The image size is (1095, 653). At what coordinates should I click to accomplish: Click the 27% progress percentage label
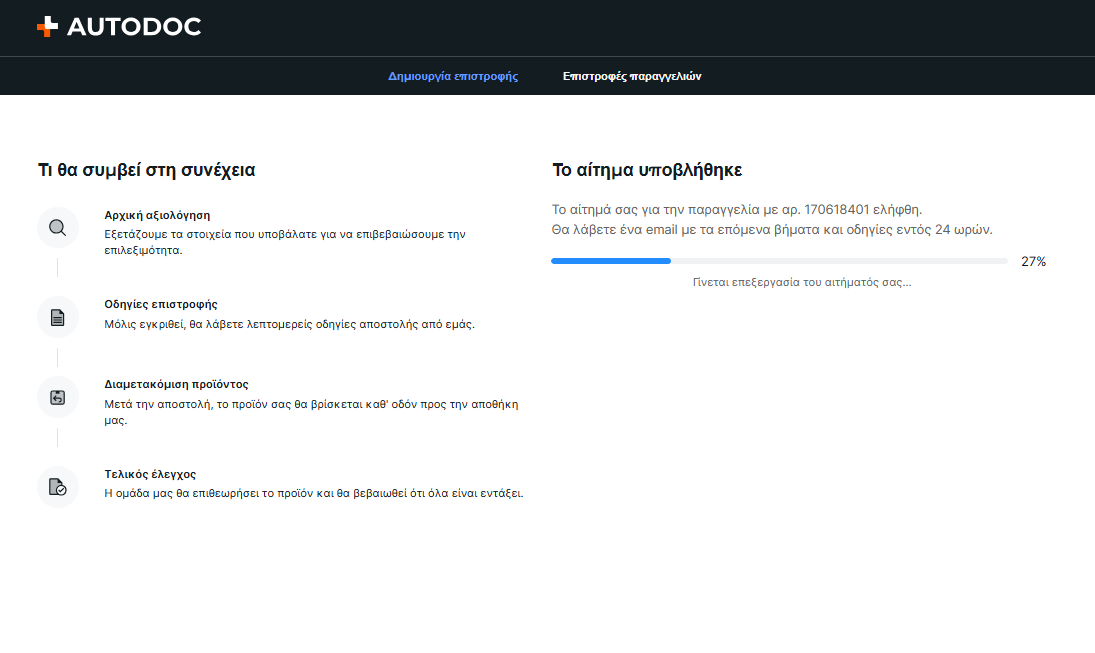click(1034, 262)
